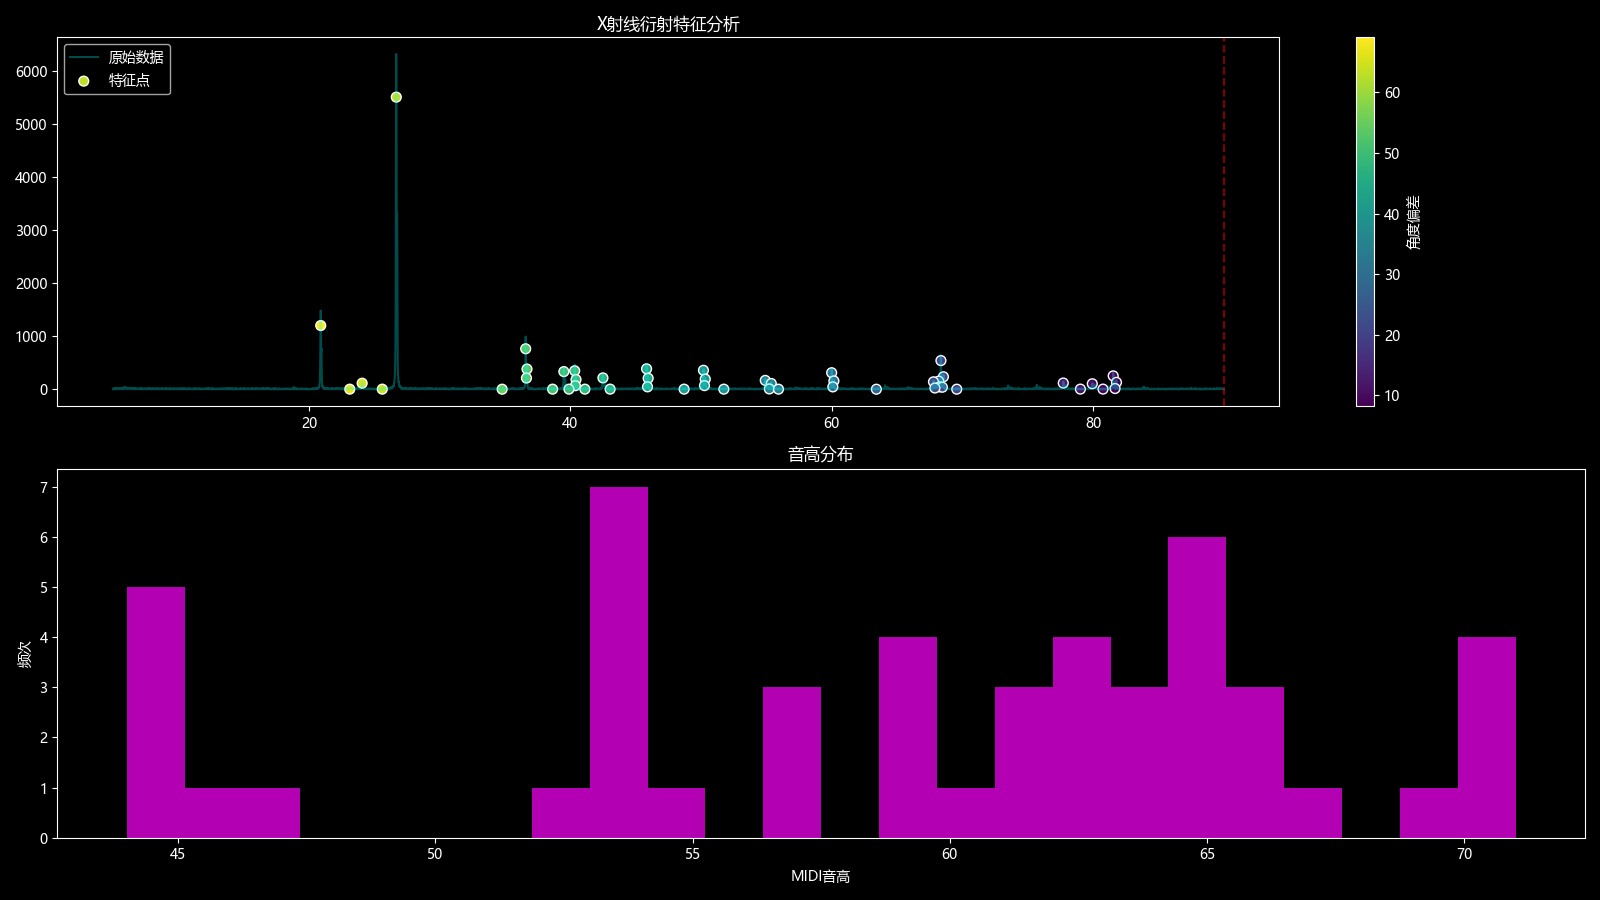
Task: Click the y-axis tick label 3000
Action: [31, 231]
